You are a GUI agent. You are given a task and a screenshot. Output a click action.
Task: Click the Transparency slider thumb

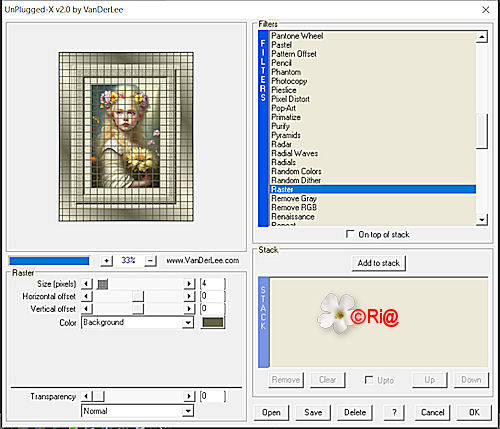pos(98,396)
